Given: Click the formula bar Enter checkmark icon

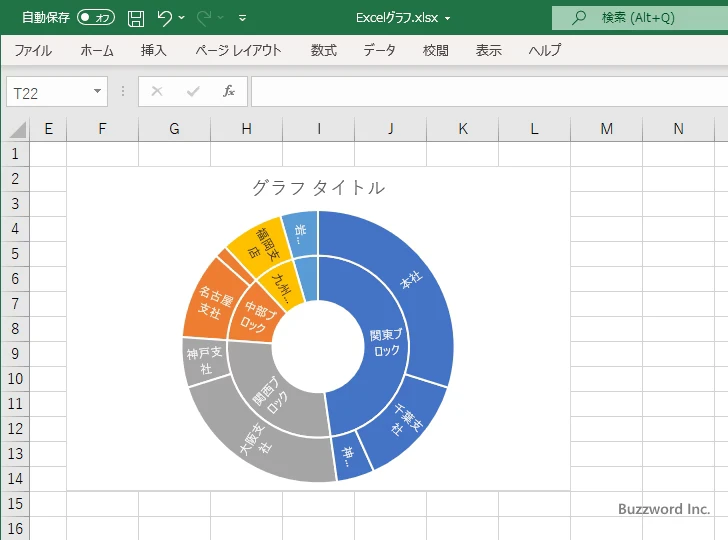Looking at the screenshot, I should point(193,92).
